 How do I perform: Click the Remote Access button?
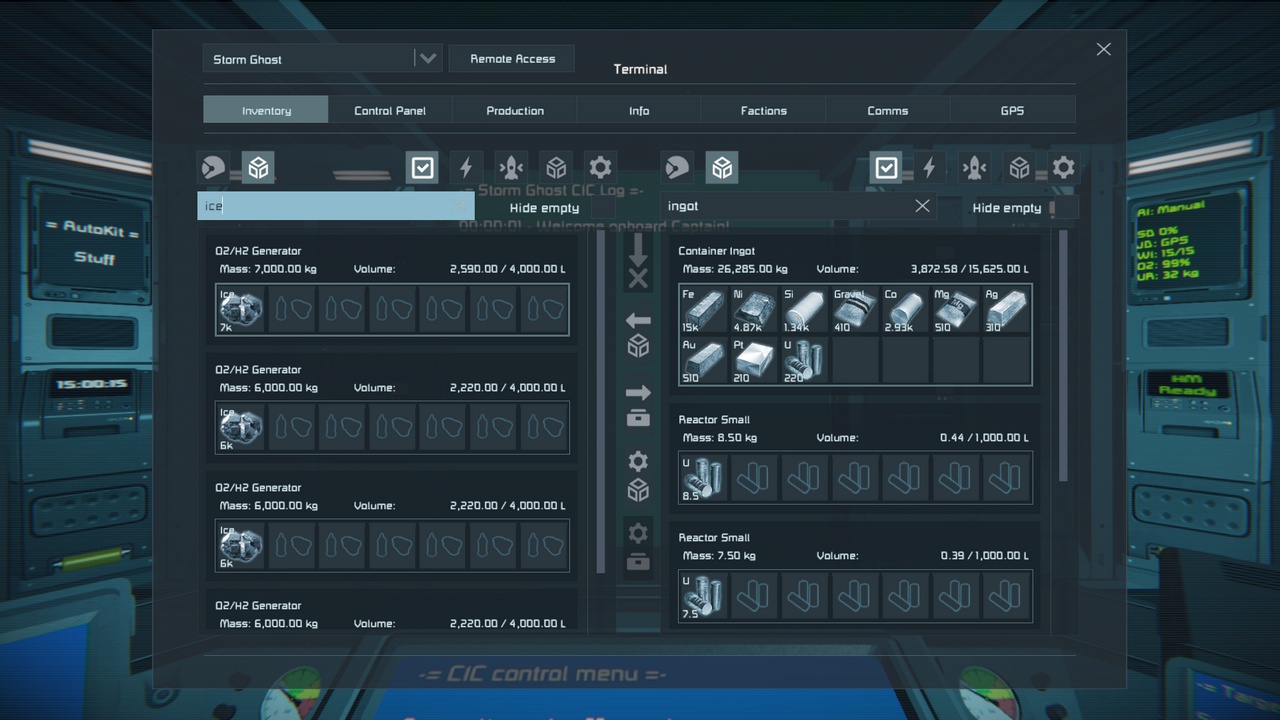(x=512, y=59)
